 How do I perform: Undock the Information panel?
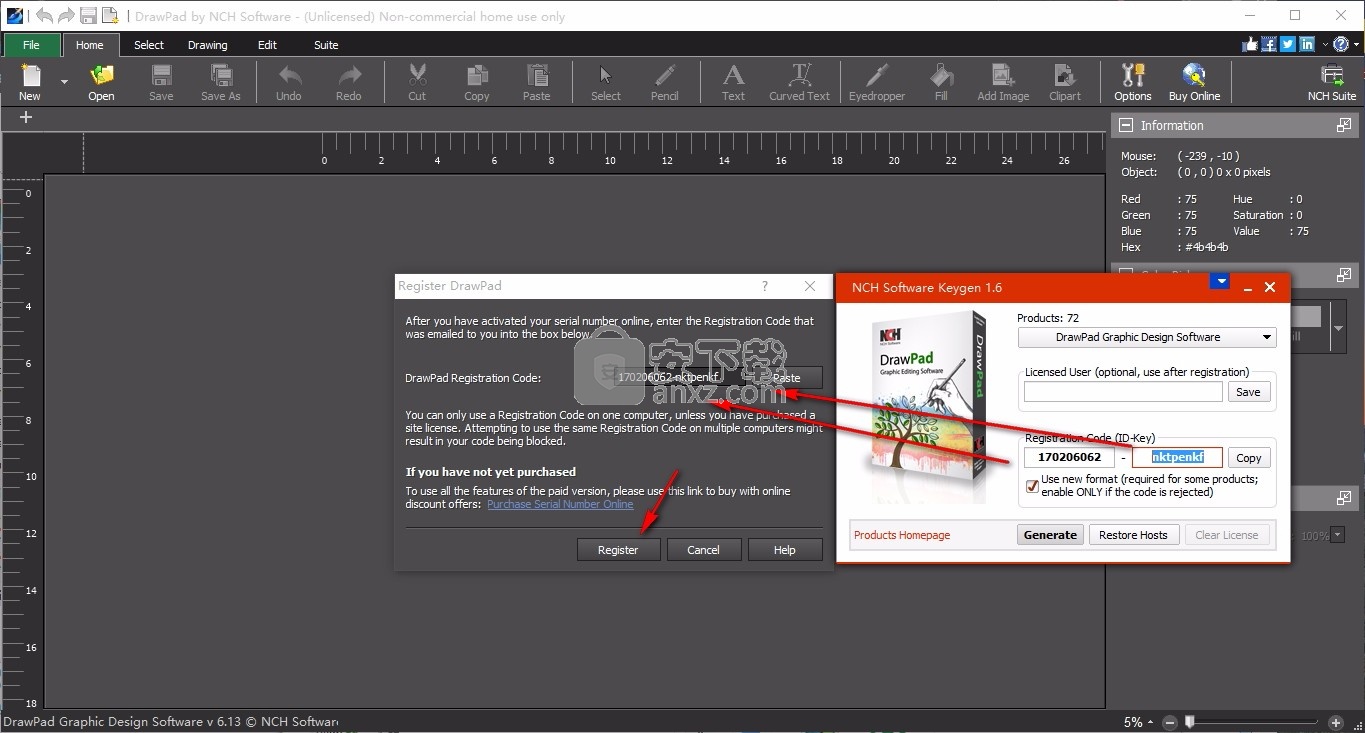click(1344, 126)
